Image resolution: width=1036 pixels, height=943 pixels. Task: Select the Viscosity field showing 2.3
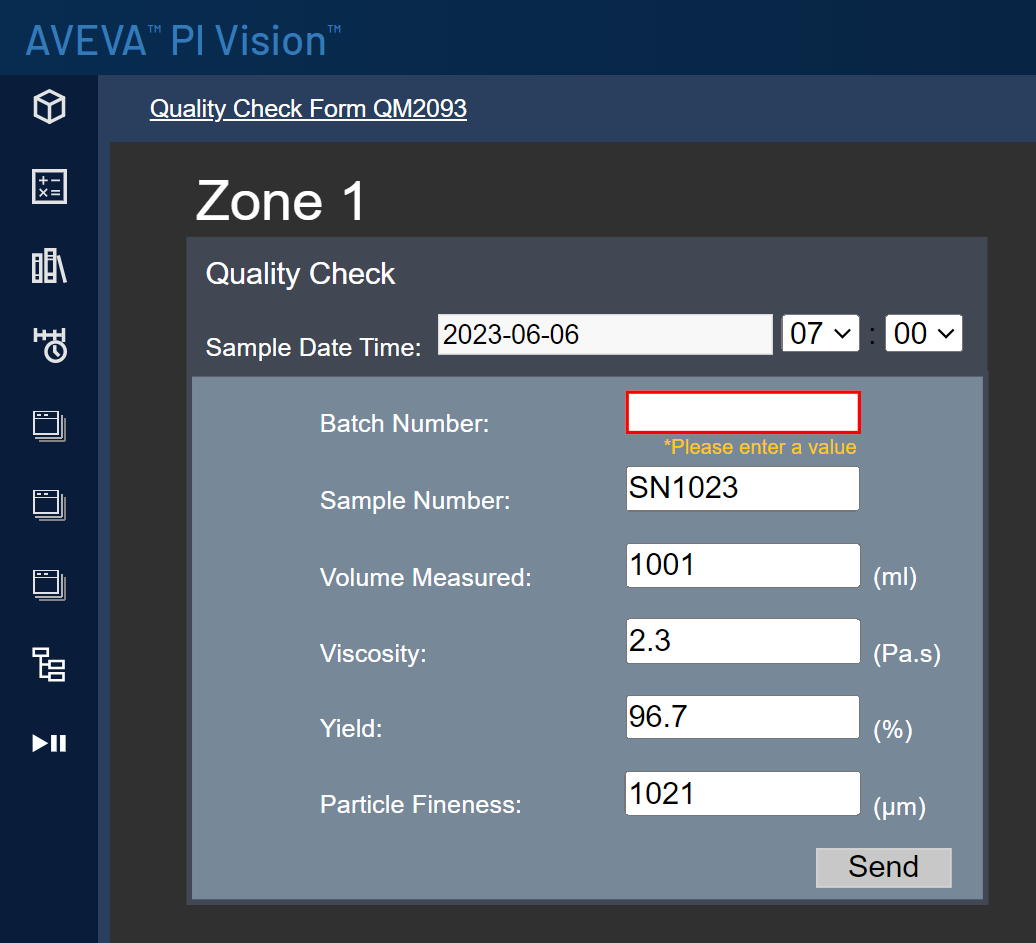(742, 641)
